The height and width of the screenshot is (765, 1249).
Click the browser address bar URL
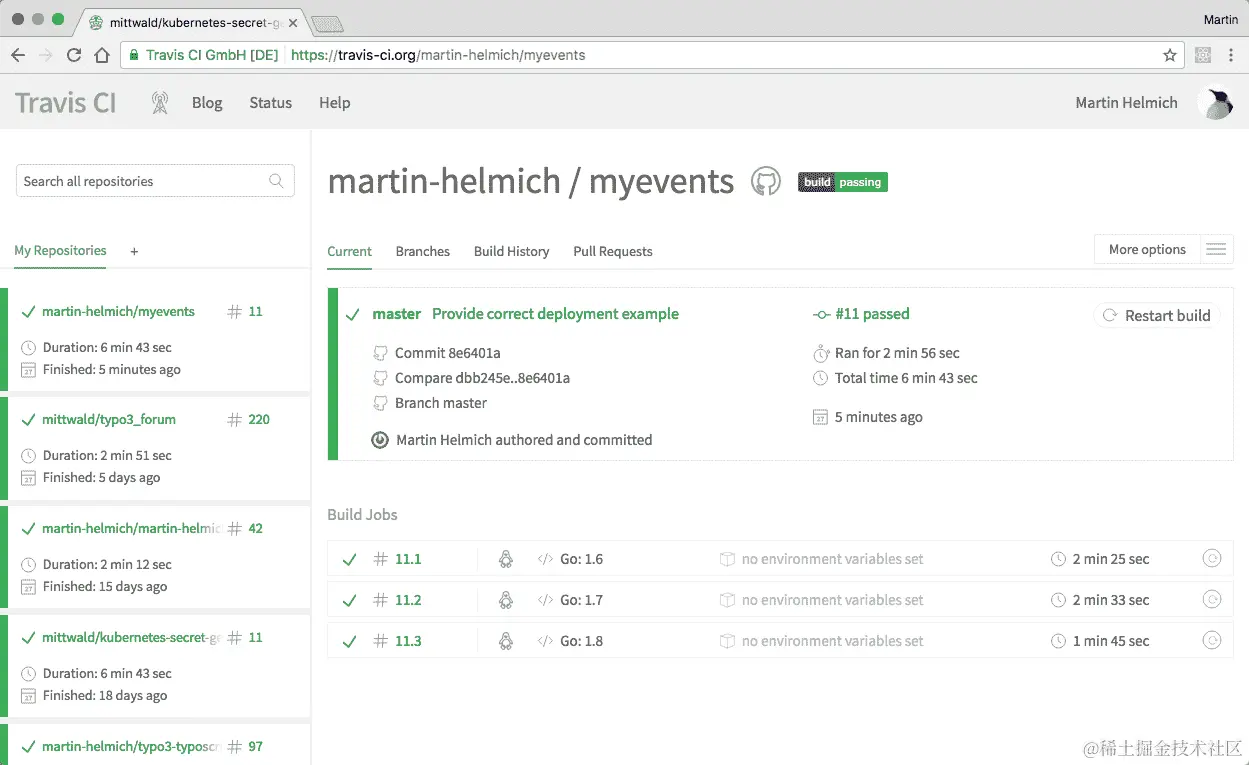(x=438, y=55)
